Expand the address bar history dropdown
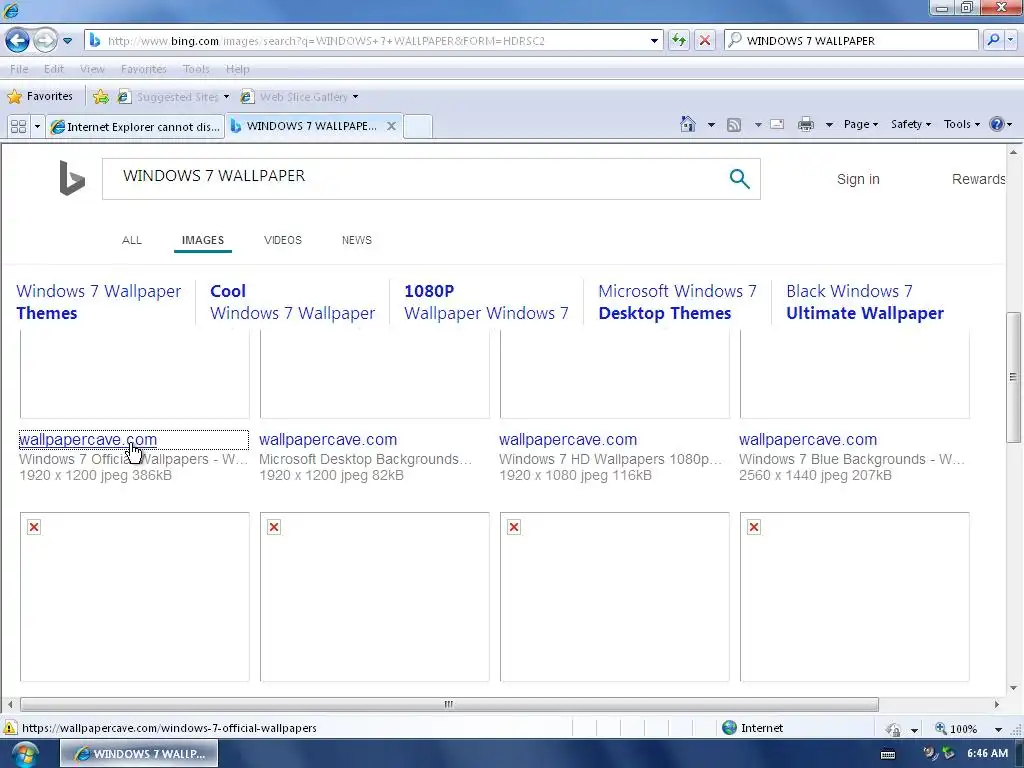The image size is (1024, 768). click(x=654, y=40)
